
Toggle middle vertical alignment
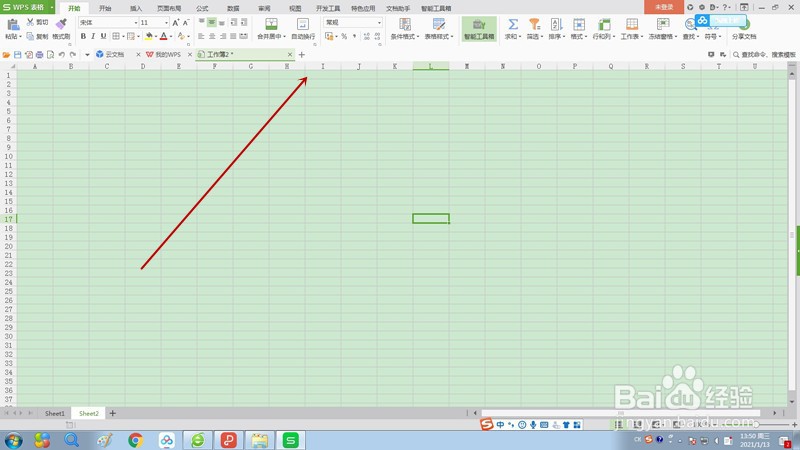pos(211,22)
